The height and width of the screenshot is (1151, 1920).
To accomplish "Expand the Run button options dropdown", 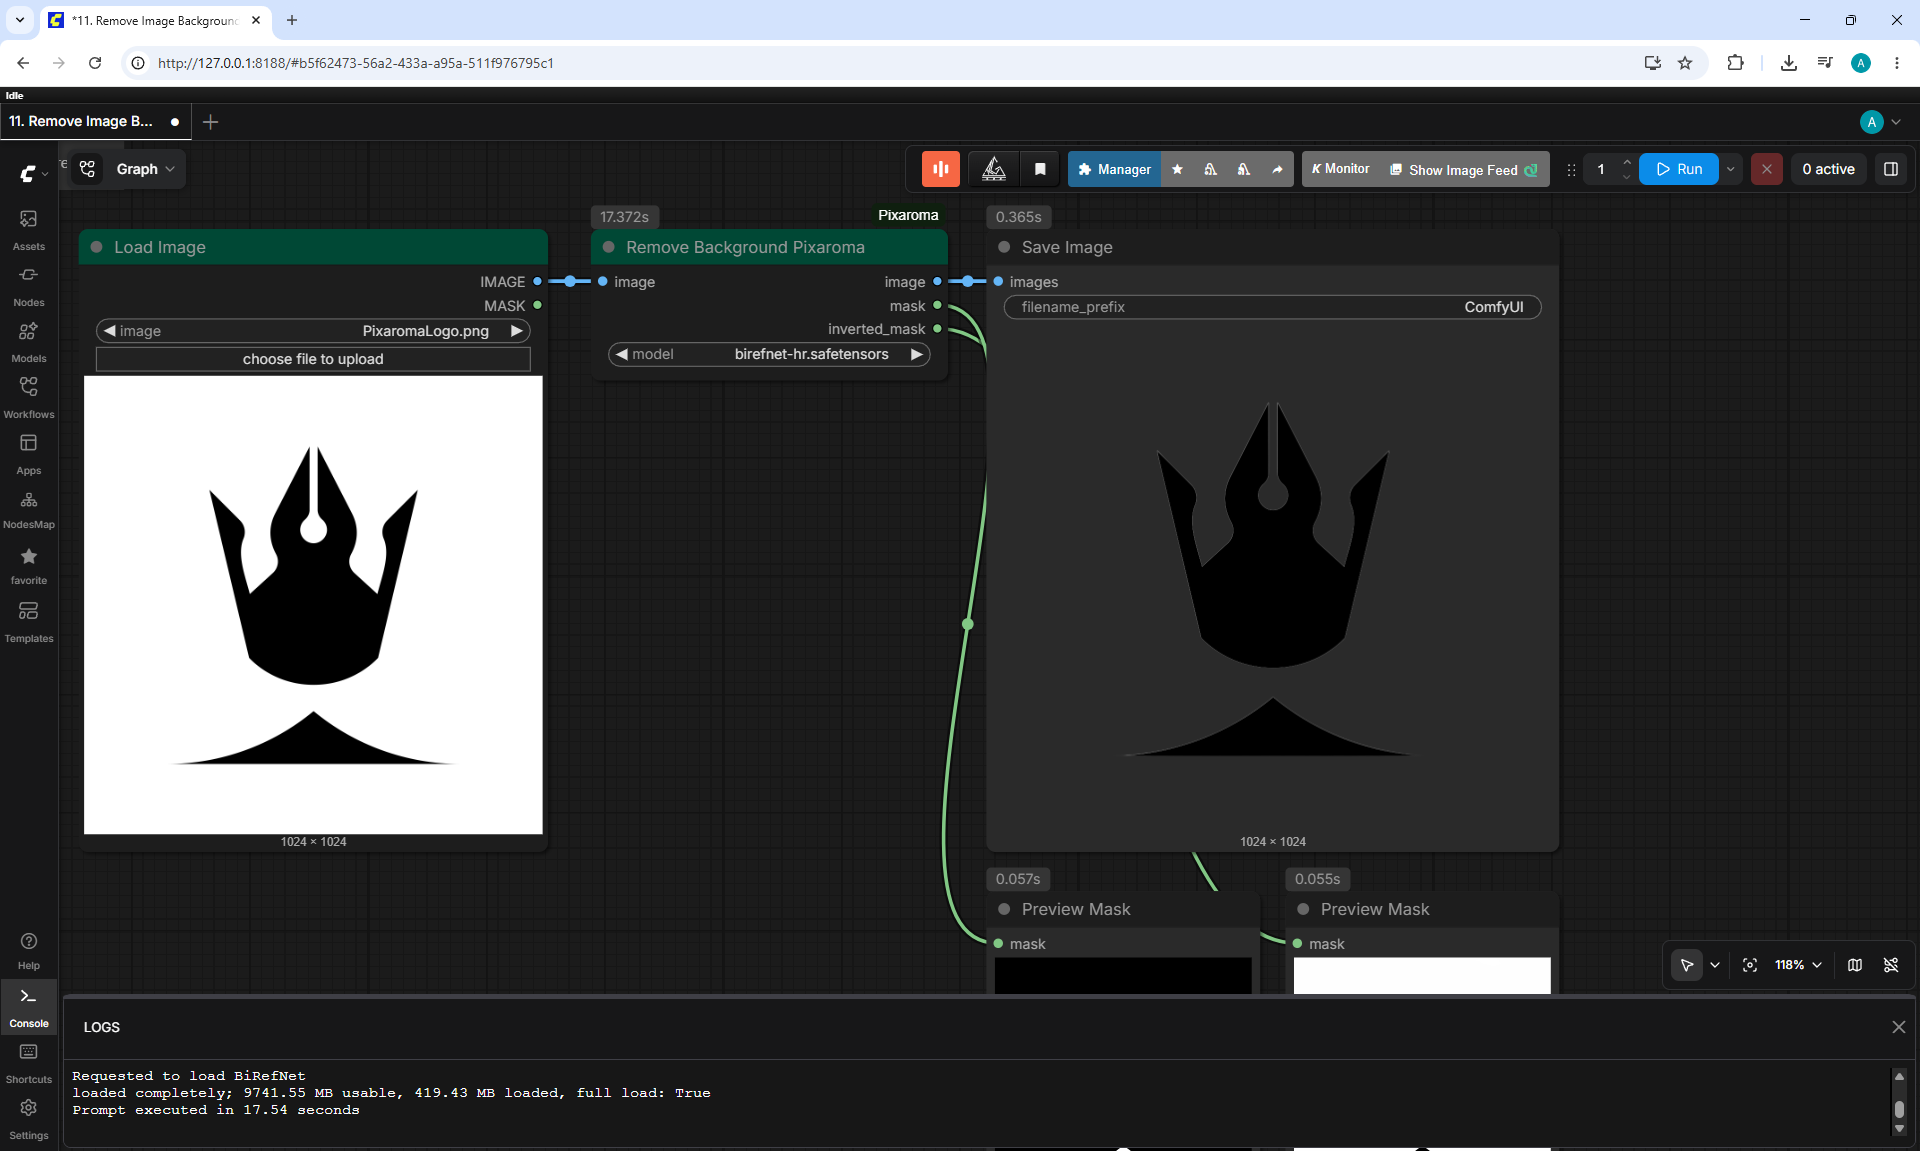I will tap(1730, 169).
